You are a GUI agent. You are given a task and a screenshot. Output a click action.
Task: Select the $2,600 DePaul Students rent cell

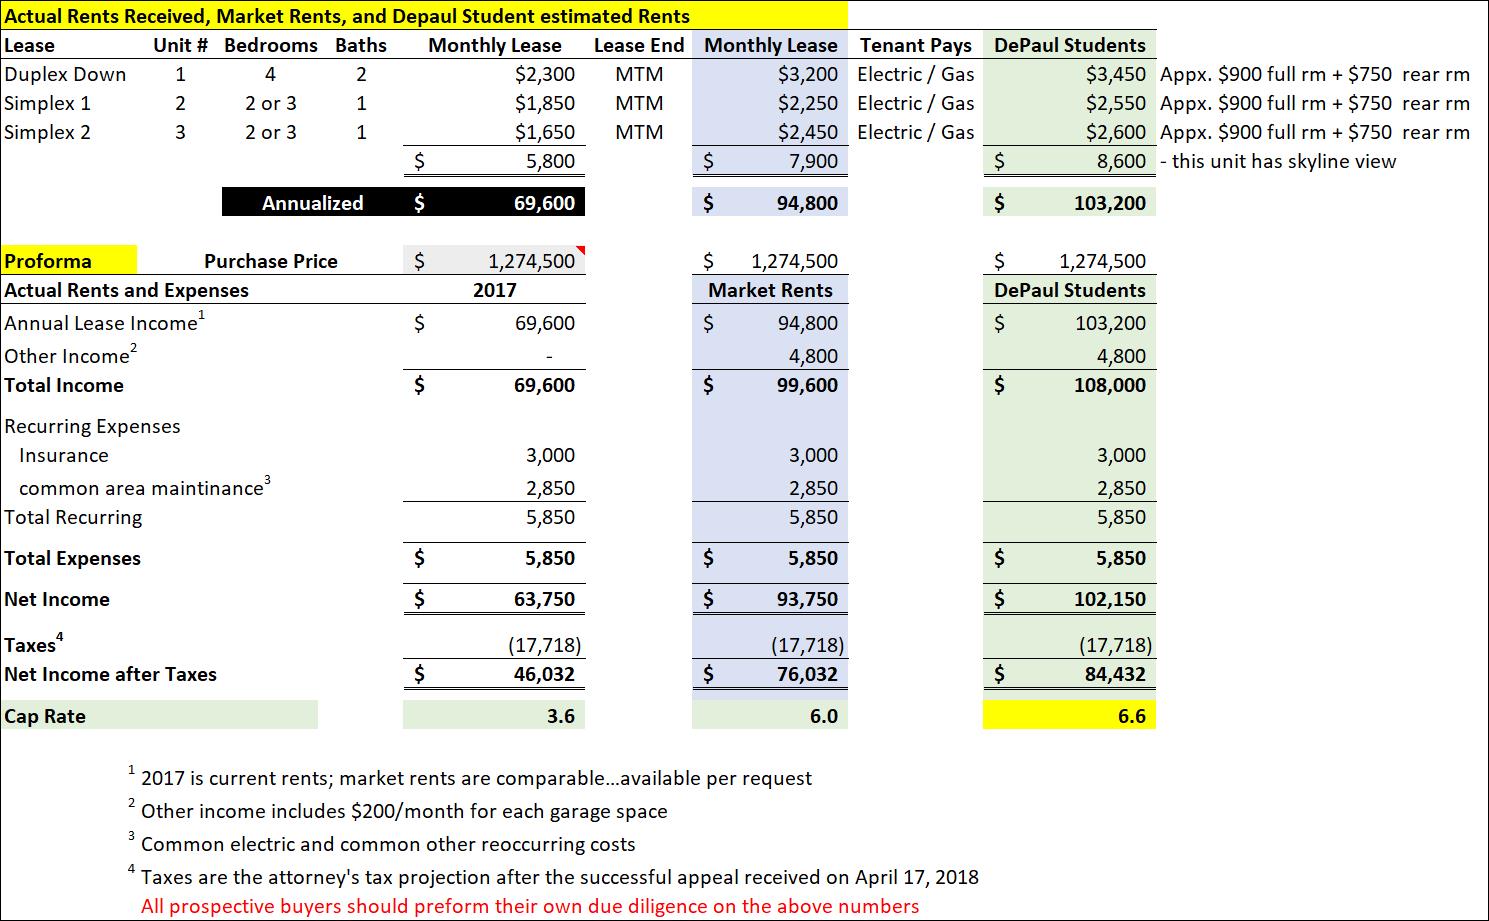pos(1070,132)
